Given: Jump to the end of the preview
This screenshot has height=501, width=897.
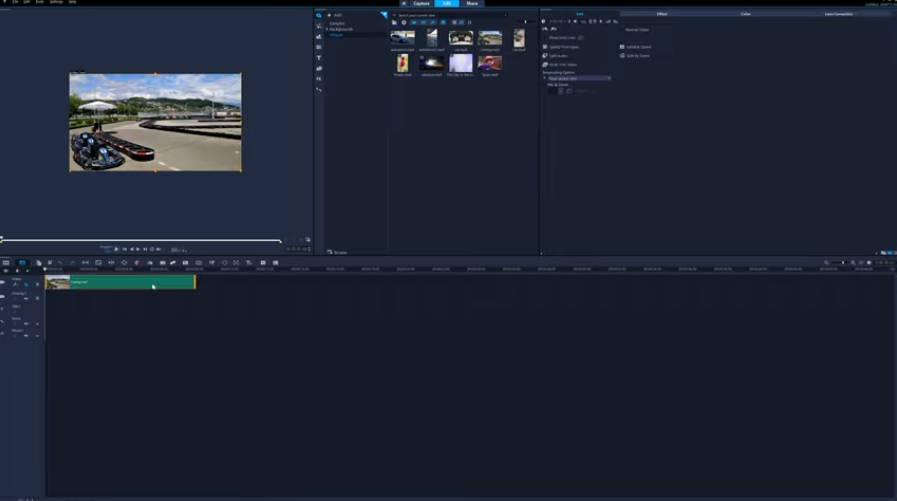Looking at the screenshot, I should [x=145, y=249].
